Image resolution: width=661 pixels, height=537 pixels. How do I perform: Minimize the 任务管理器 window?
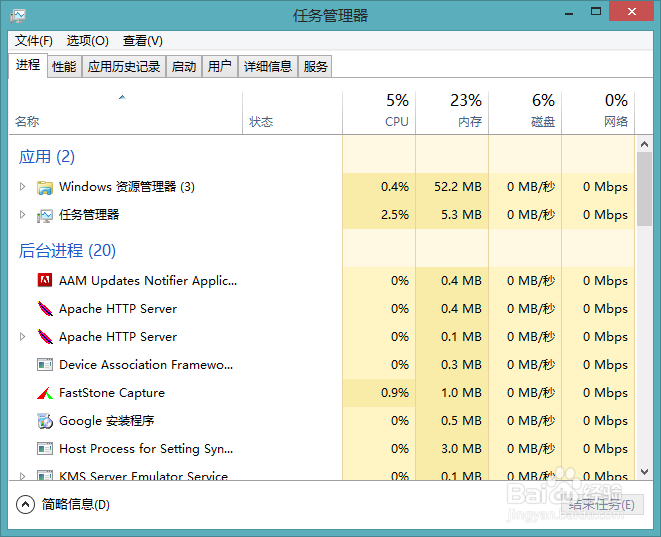(569, 12)
